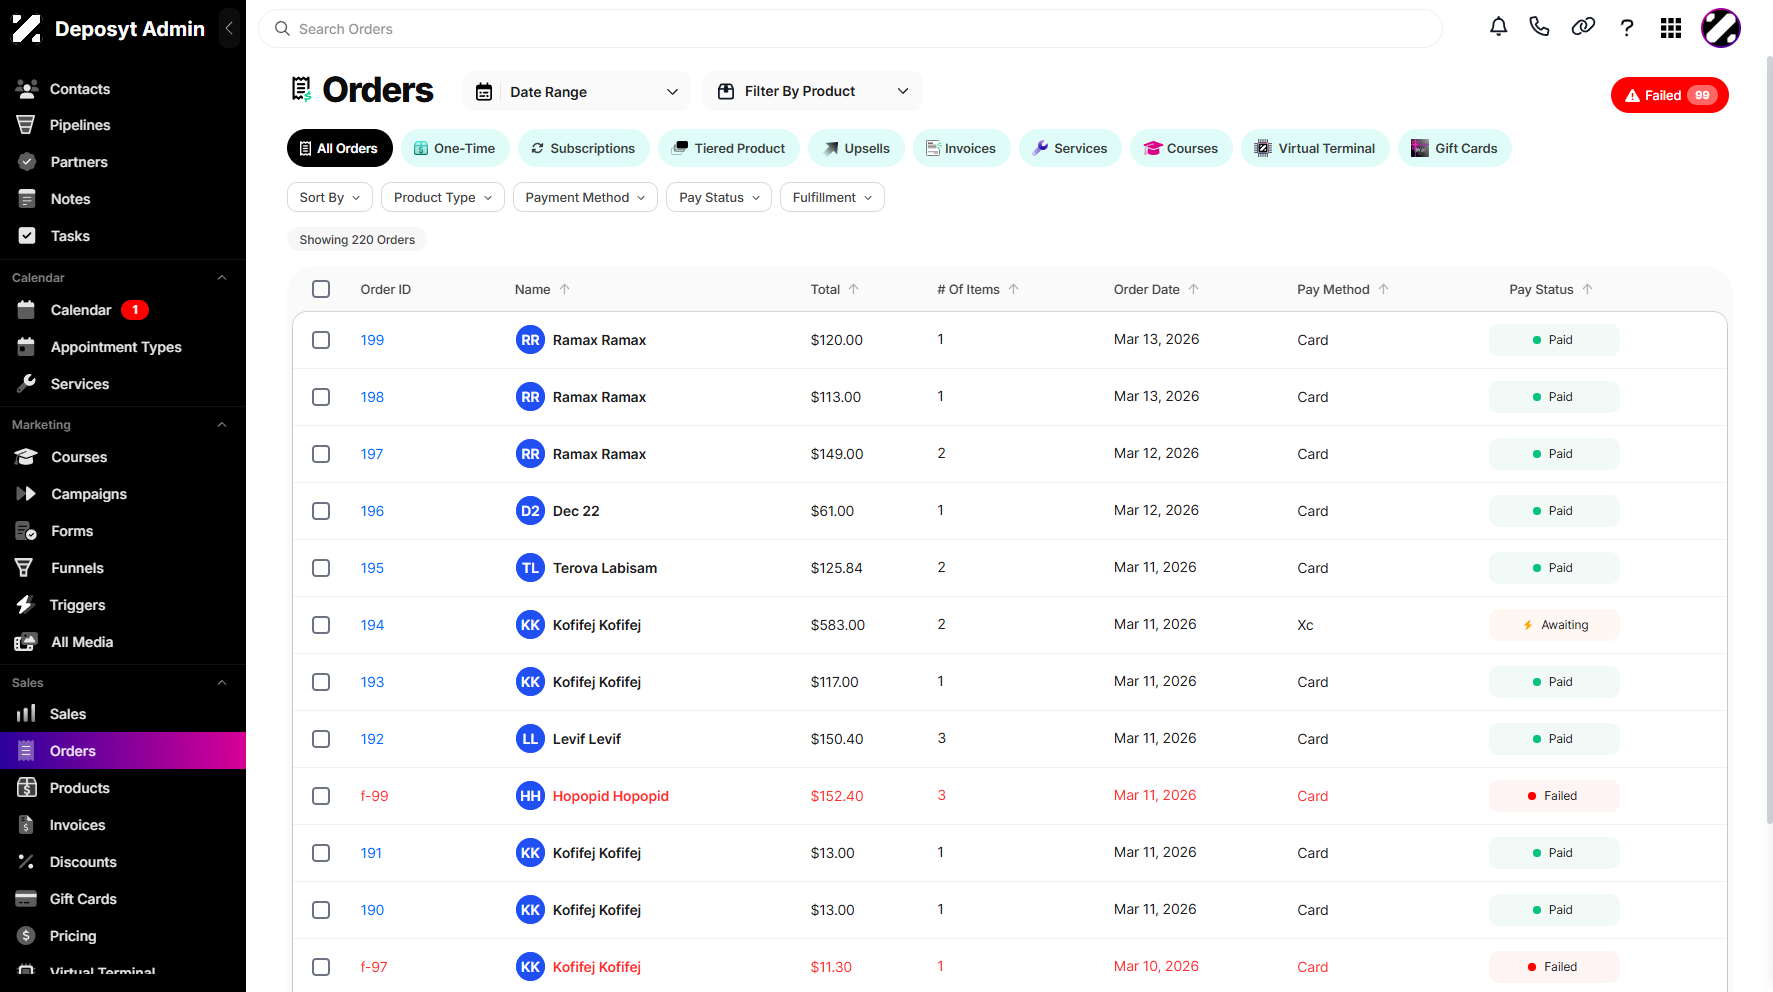Screen dimensions: 1773x992
Task: Open order 194 link
Action: (372, 625)
